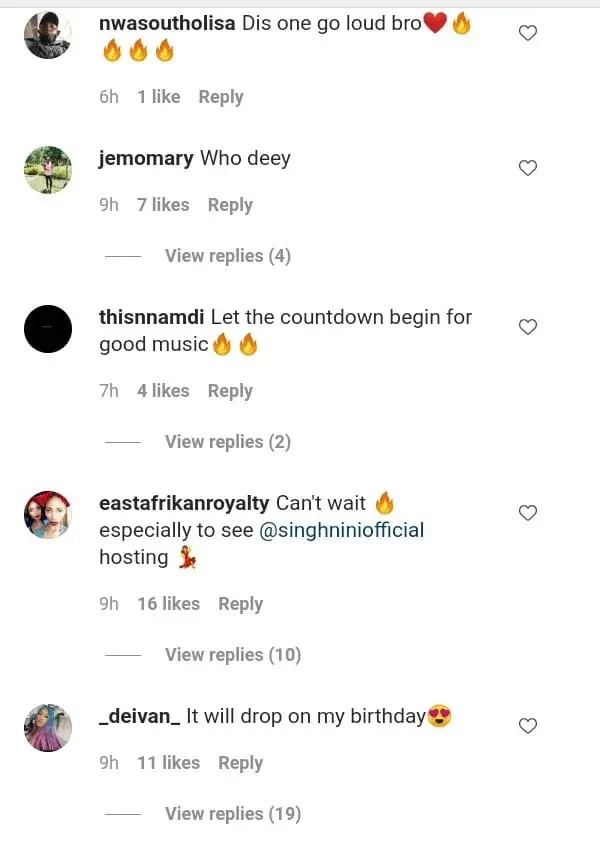Screen dimensions: 600x858
Task: Open the eastafrikanroyalty username link
Action: [183, 504]
